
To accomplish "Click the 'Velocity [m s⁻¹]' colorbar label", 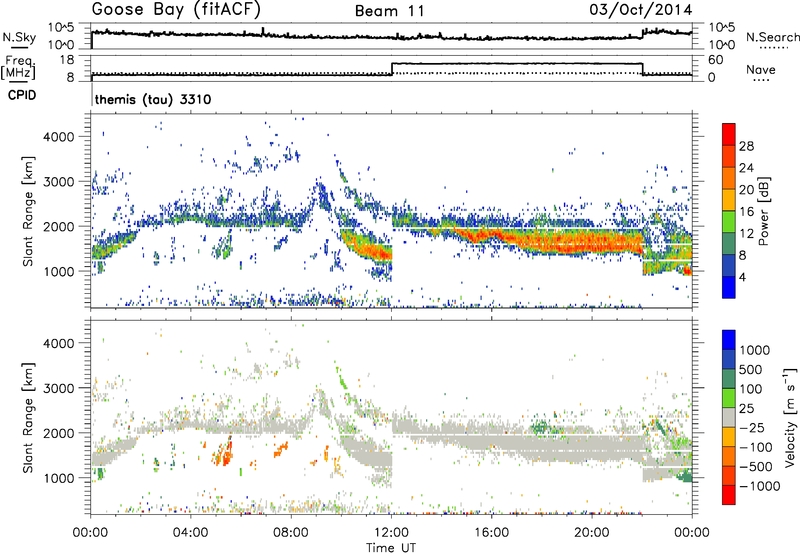I will pyautogui.click(x=790, y=417).
